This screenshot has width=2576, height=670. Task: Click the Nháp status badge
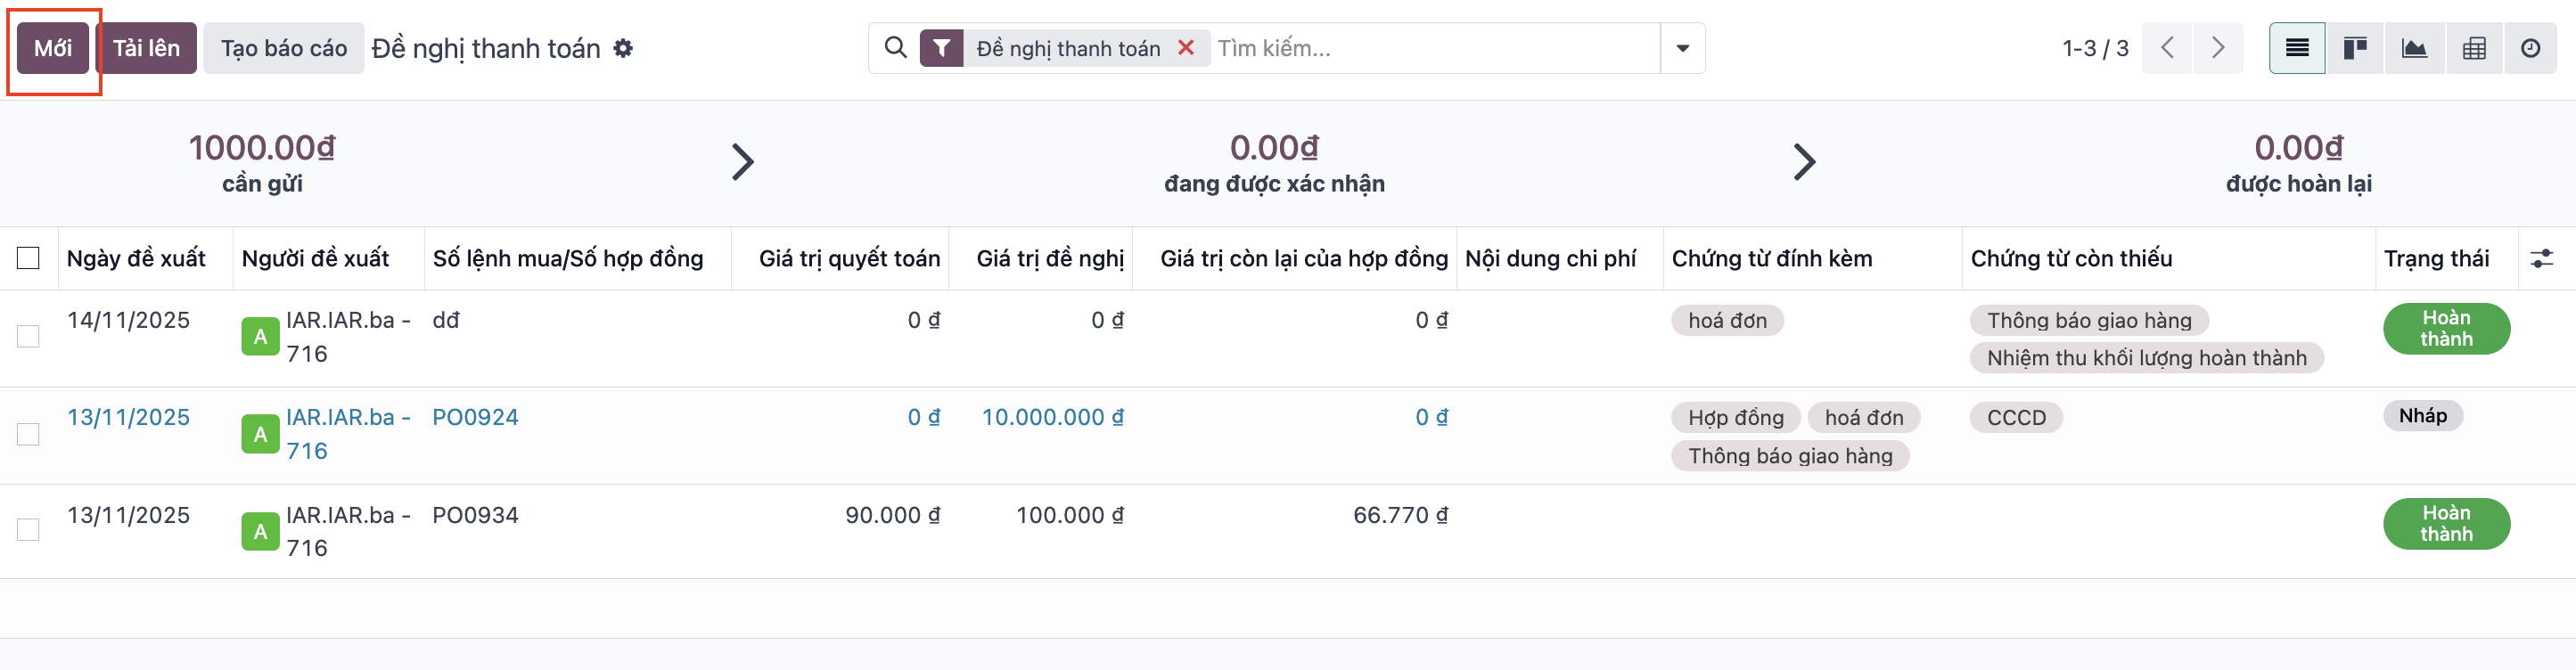point(2422,415)
